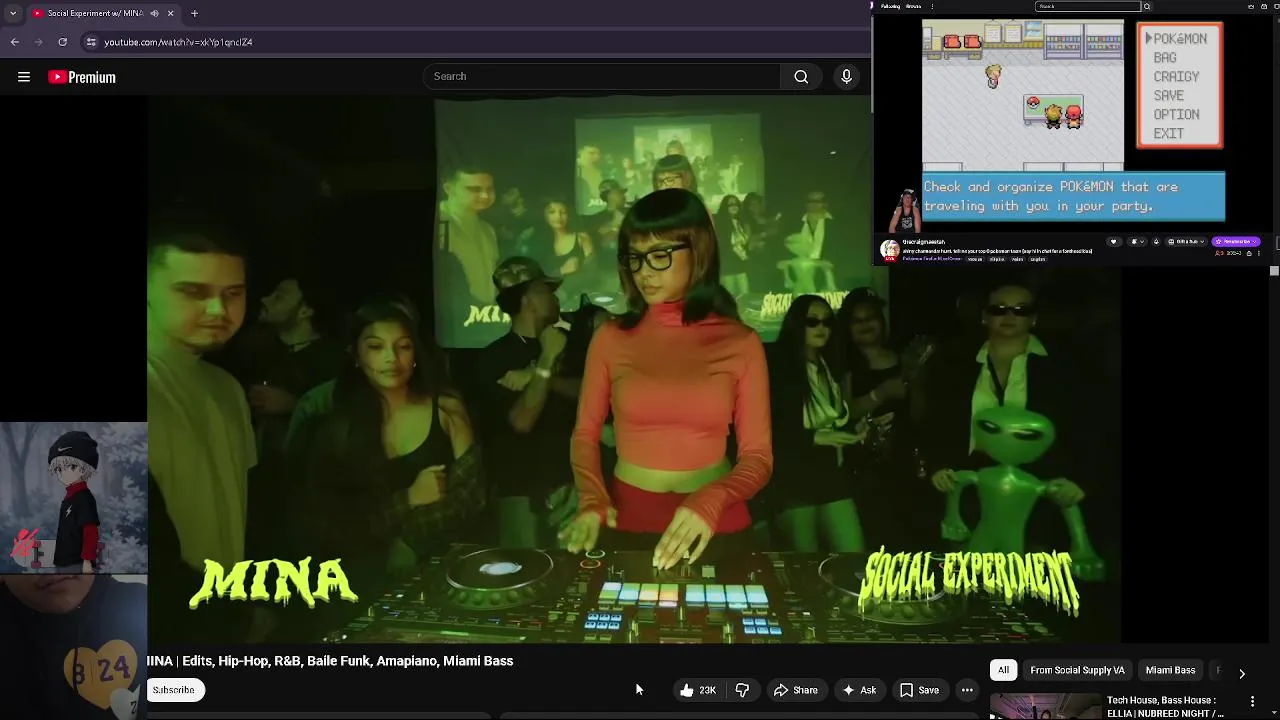Select the Social Experiment w/ MINA tab
Viewport: 1280px width, 720px height.
(x=95, y=13)
